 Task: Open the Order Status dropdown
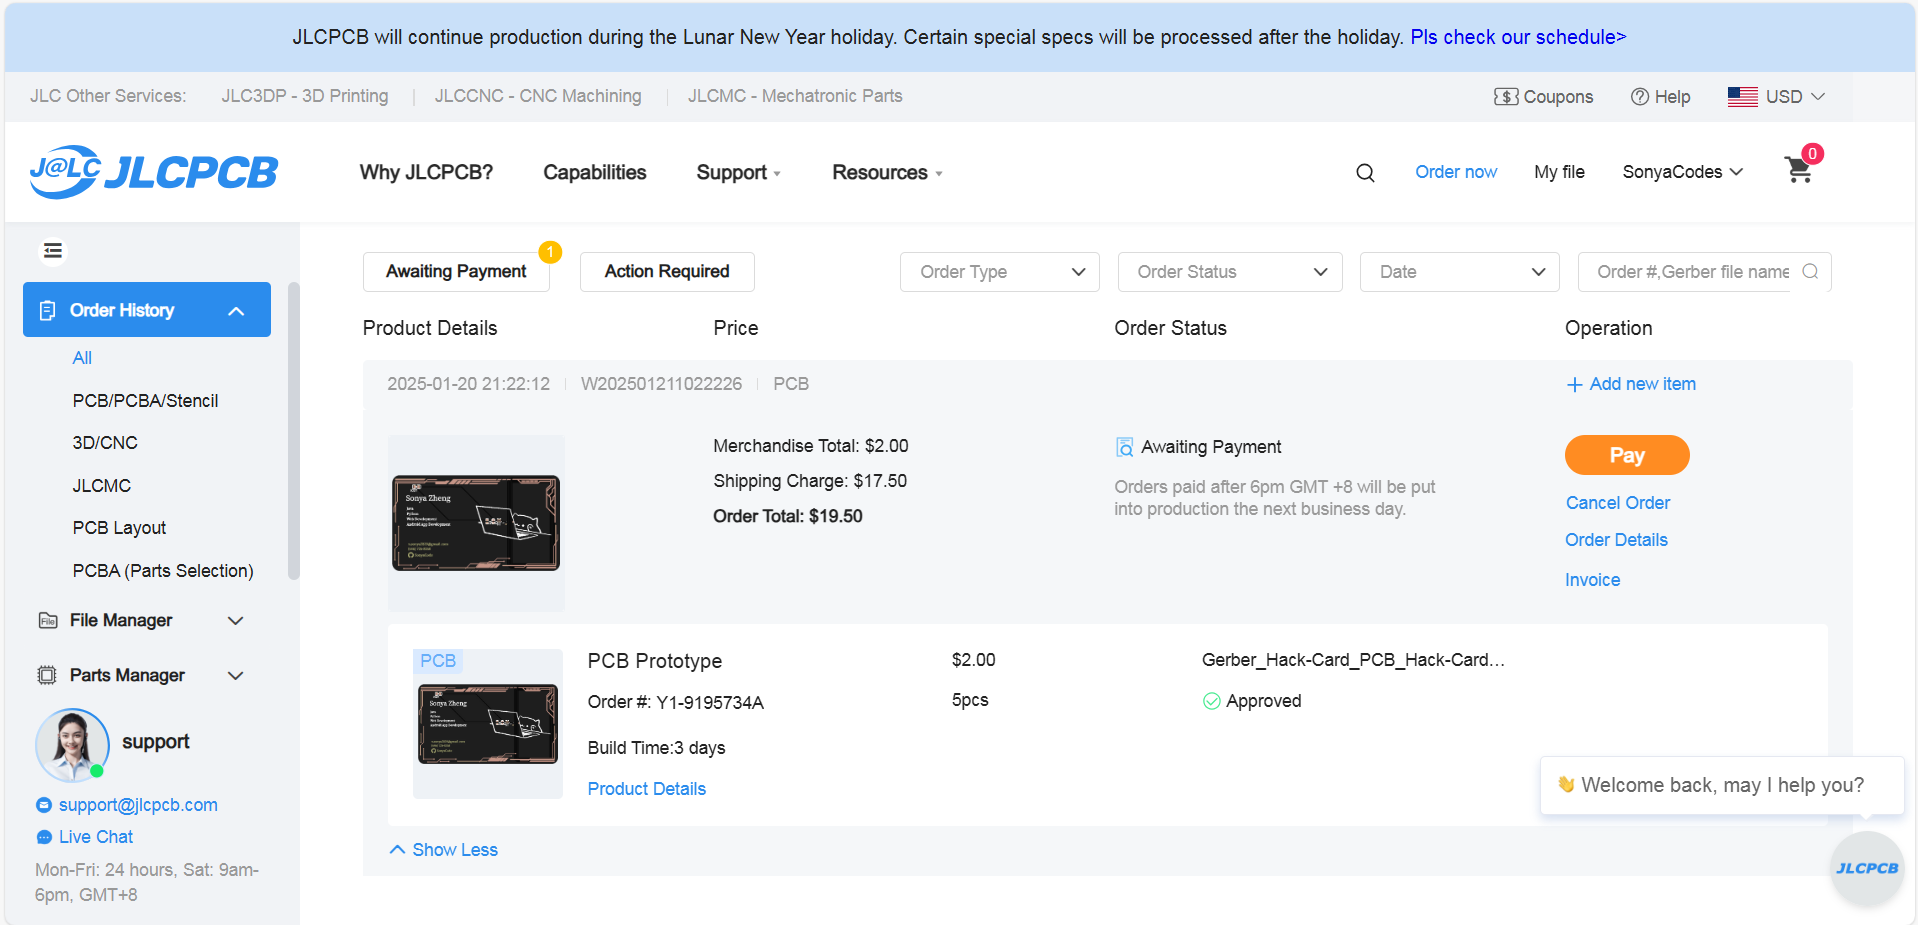(1230, 272)
